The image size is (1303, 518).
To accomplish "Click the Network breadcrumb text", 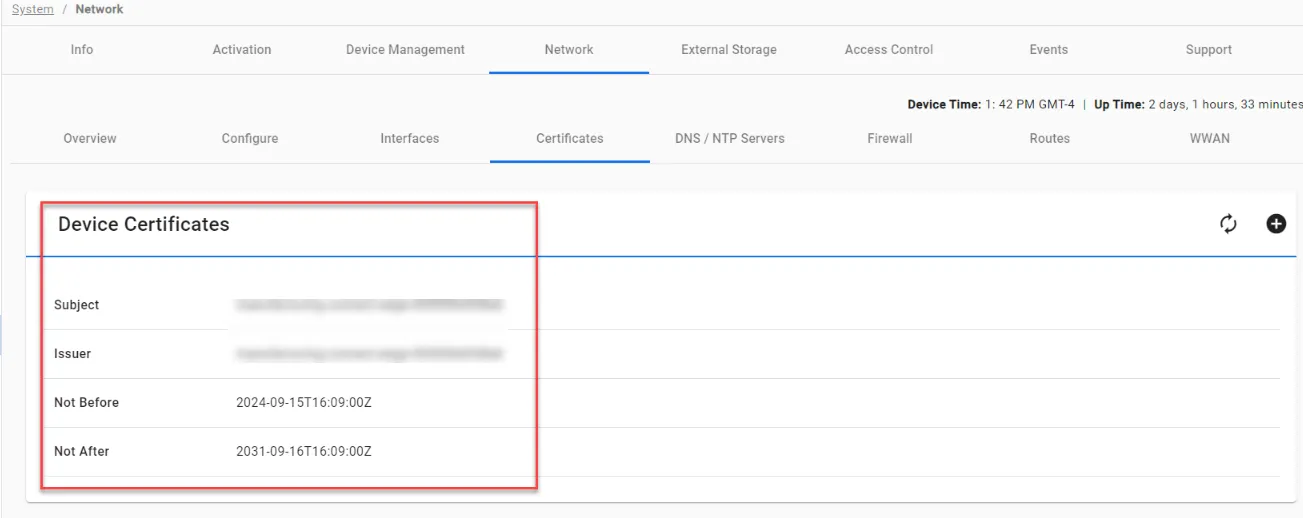I will 100,9.
